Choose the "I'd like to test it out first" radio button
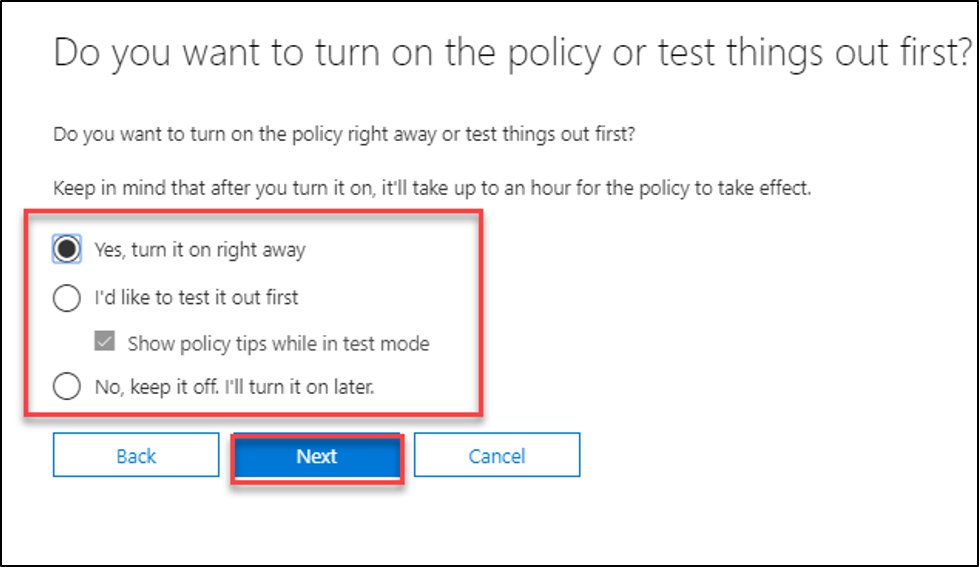 tap(67, 297)
